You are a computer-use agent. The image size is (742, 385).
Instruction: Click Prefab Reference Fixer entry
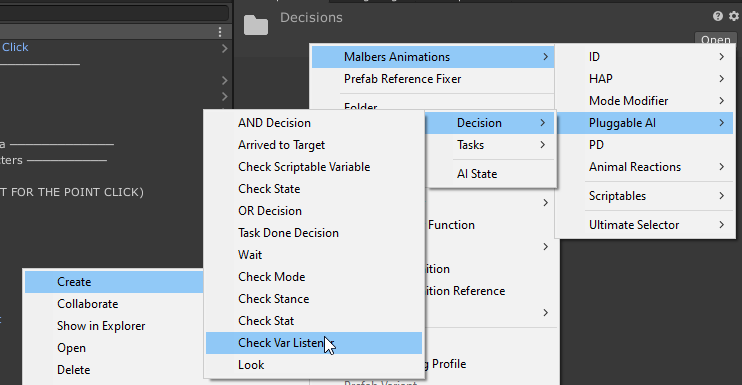click(x=433, y=79)
